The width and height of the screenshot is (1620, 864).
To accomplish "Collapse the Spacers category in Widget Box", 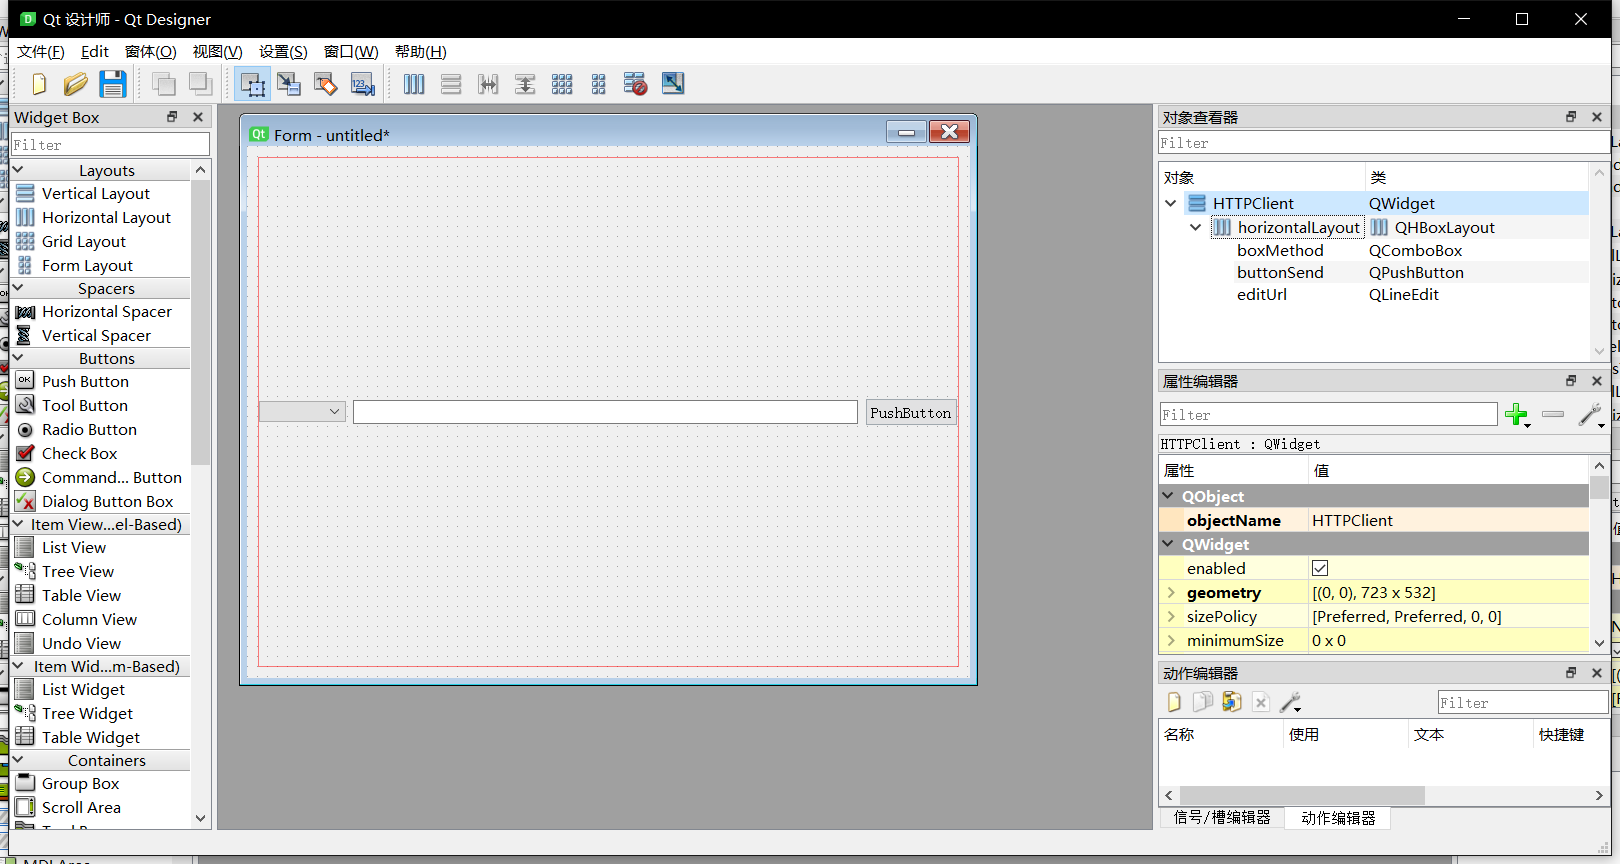I will click(x=17, y=288).
